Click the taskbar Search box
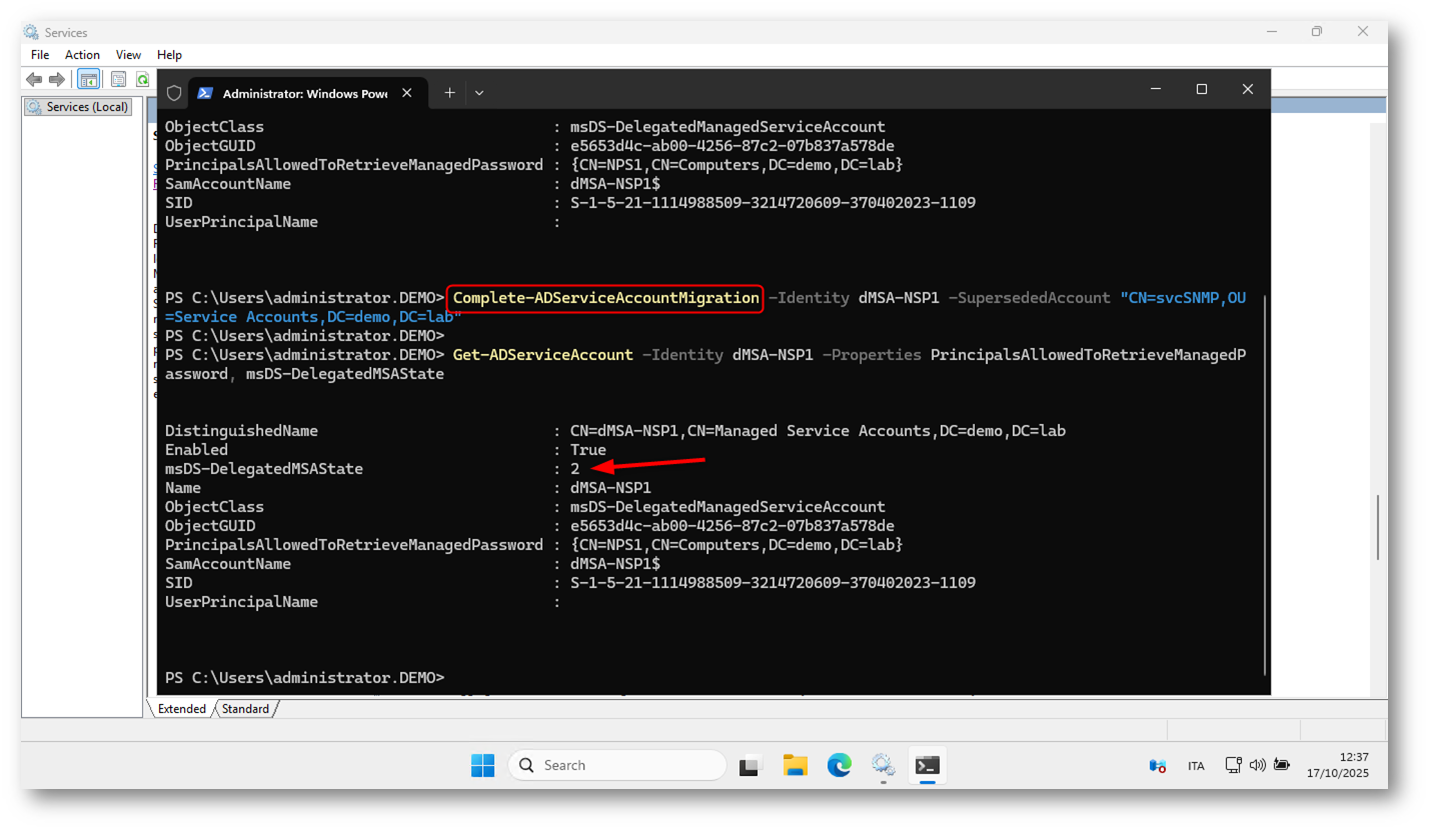 pos(617,765)
